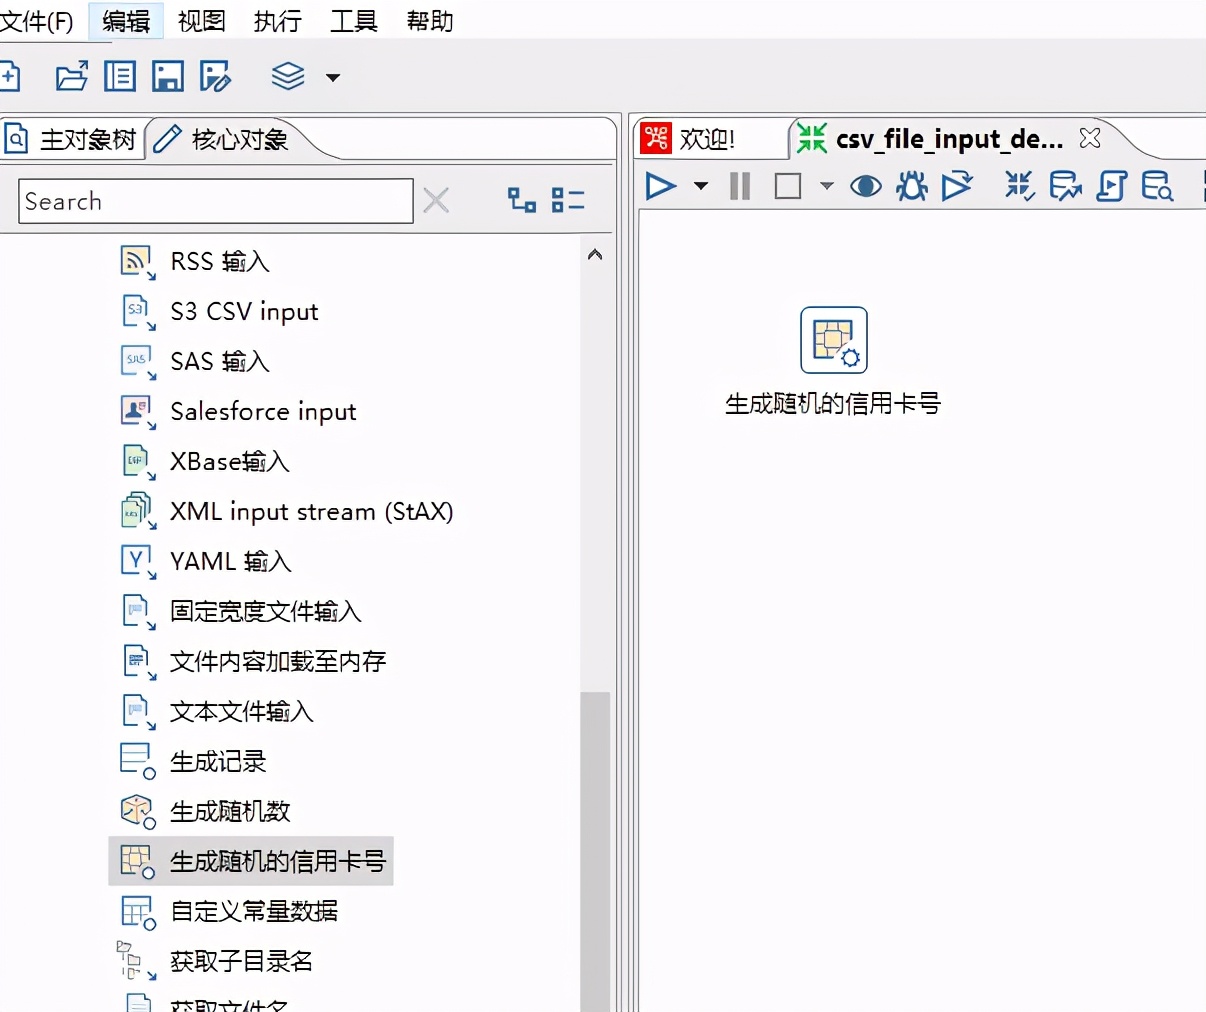
Task: Click the save as icon
Action: 216,76
